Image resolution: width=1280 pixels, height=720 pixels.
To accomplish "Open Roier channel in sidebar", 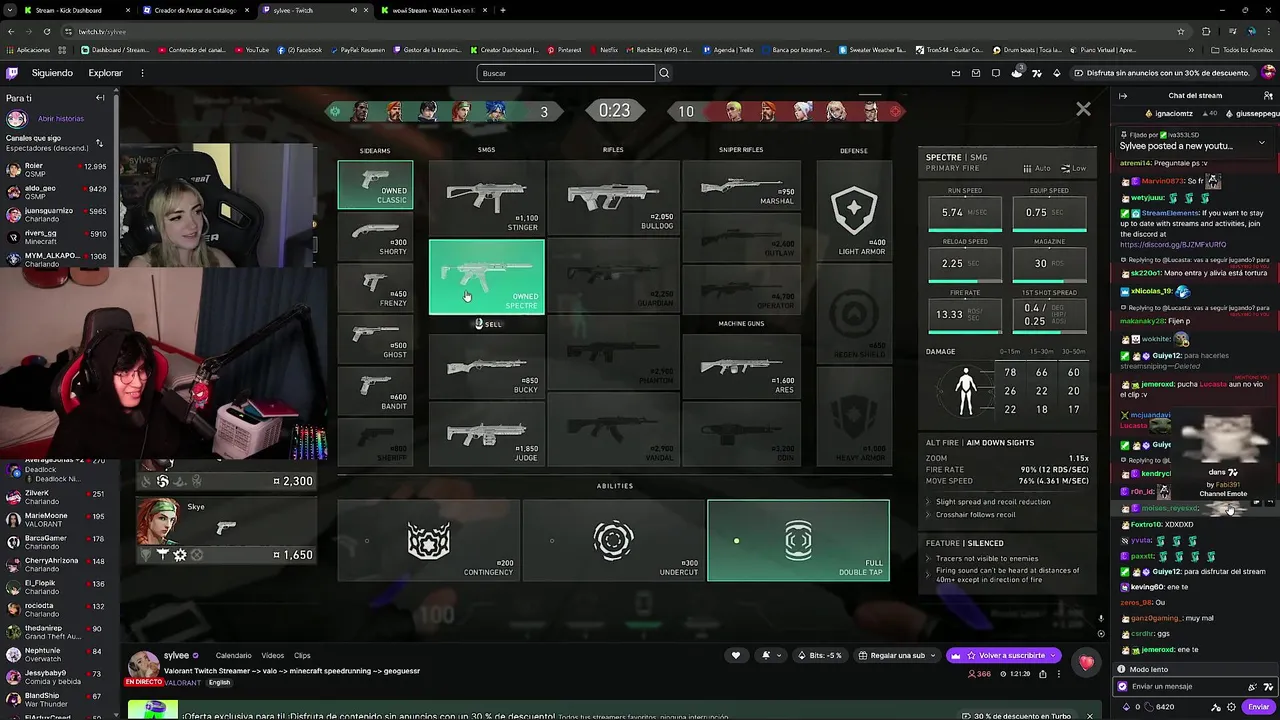I will [x=56, y=170].
